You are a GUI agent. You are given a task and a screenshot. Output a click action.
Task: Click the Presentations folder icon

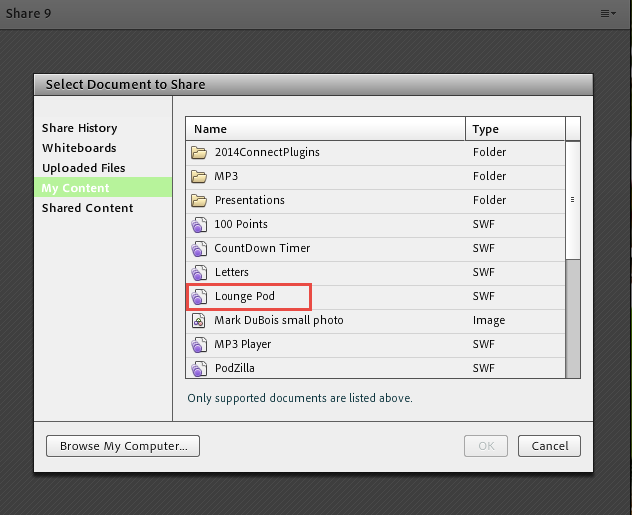[199, 201]
